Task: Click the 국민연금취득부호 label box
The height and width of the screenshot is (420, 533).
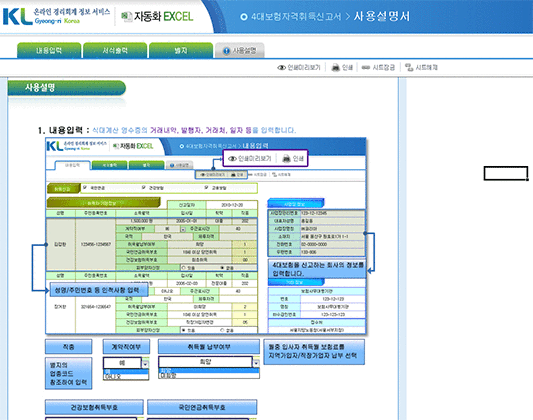Action: coord(202,407)
